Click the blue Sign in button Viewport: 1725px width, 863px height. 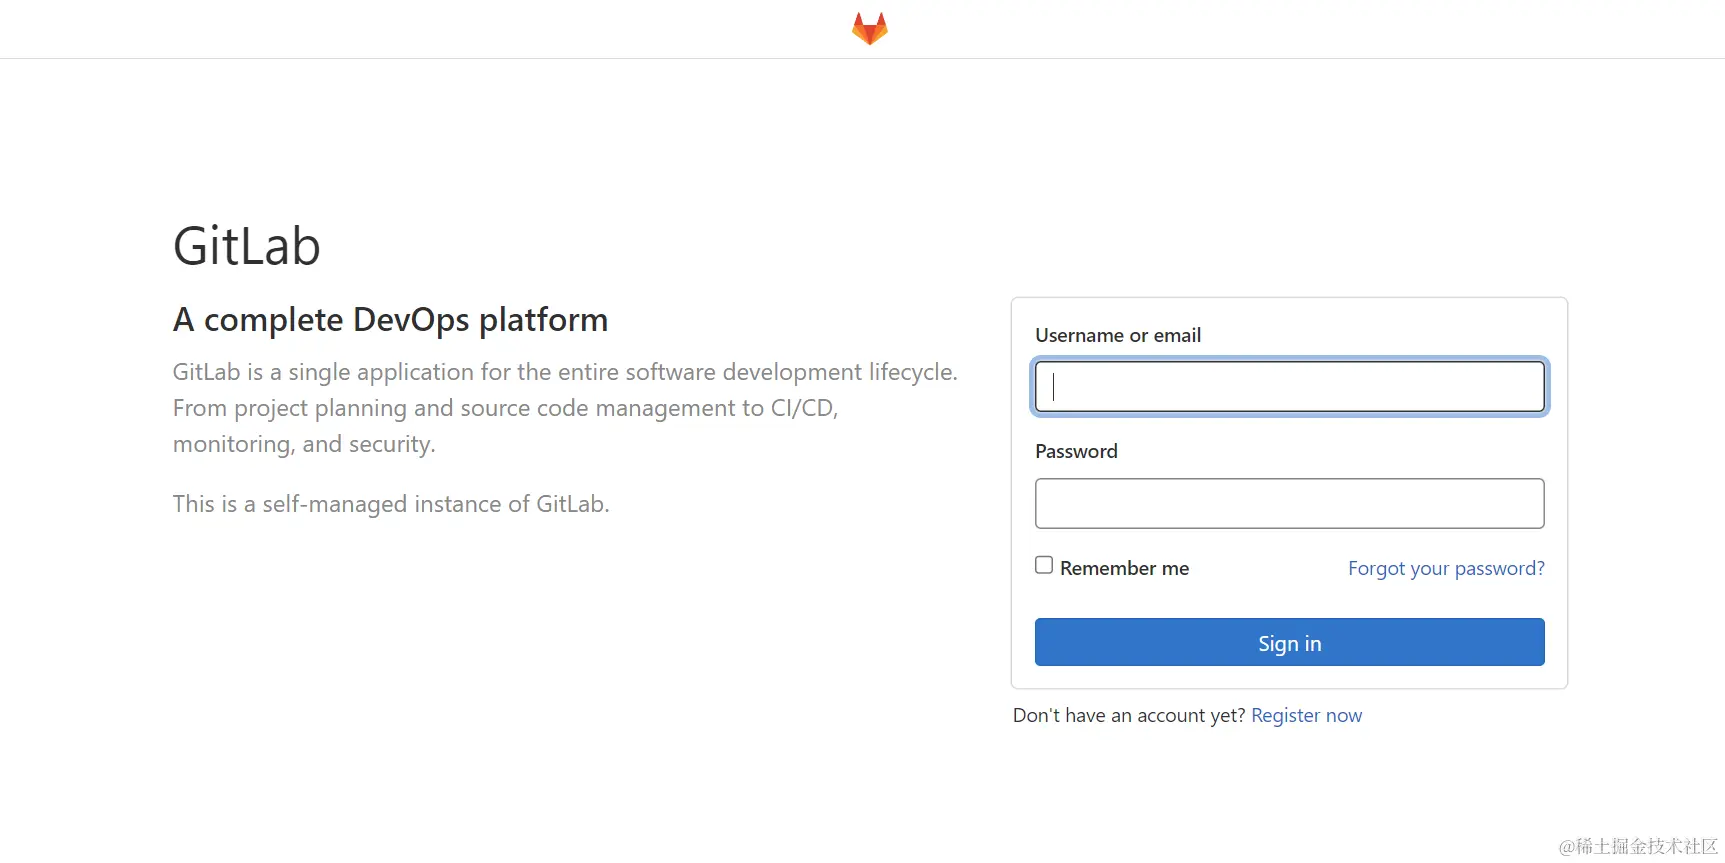click(1289, 642)
